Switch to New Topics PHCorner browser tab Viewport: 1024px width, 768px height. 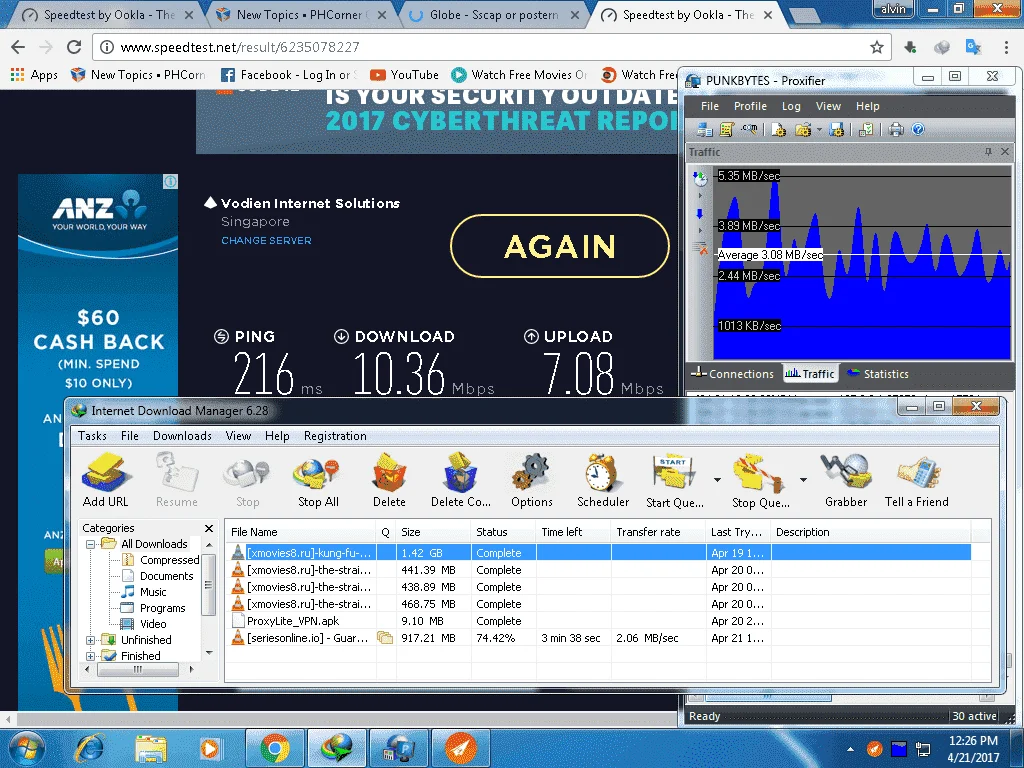(x=301, y=14)
